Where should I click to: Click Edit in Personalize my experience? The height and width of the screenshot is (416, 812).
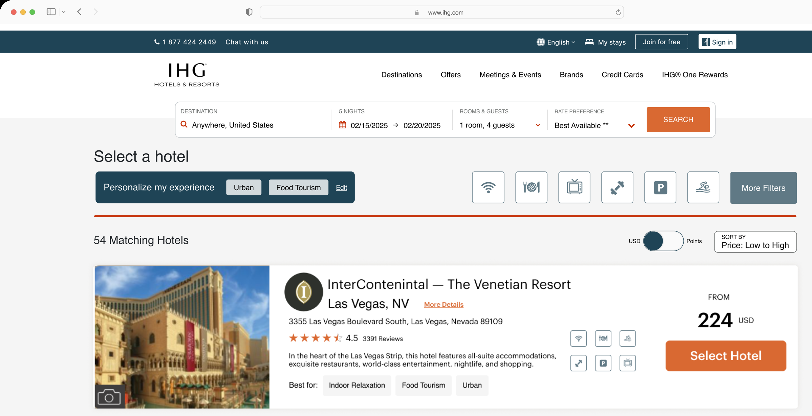341,188
